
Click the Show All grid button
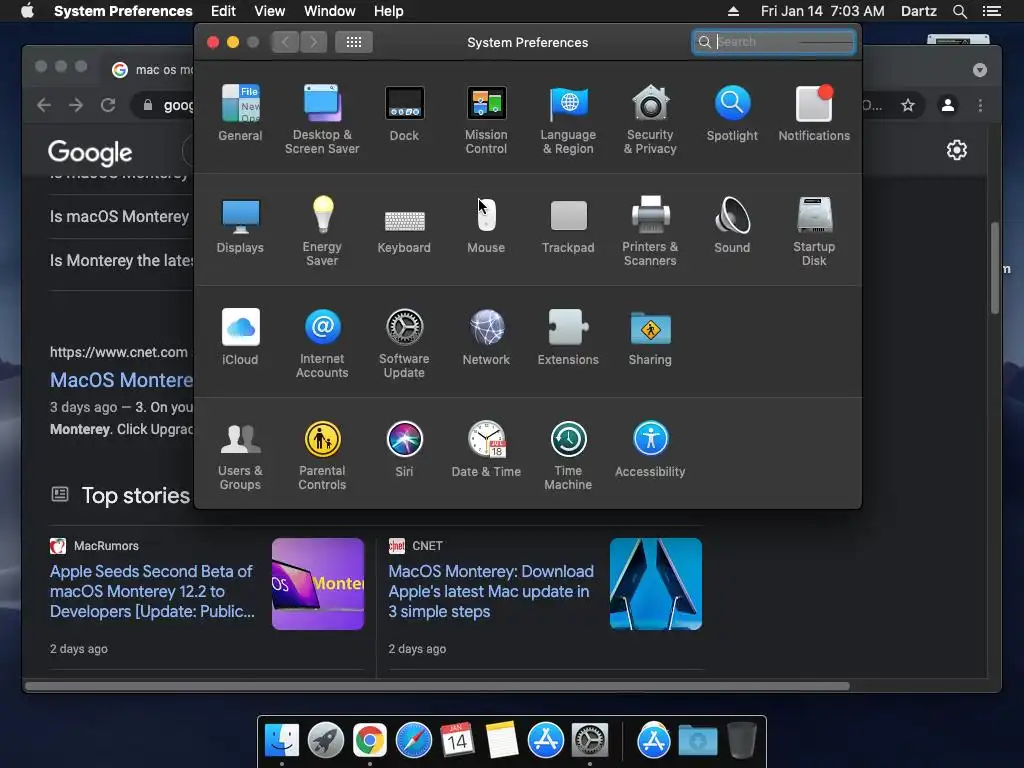354,42
